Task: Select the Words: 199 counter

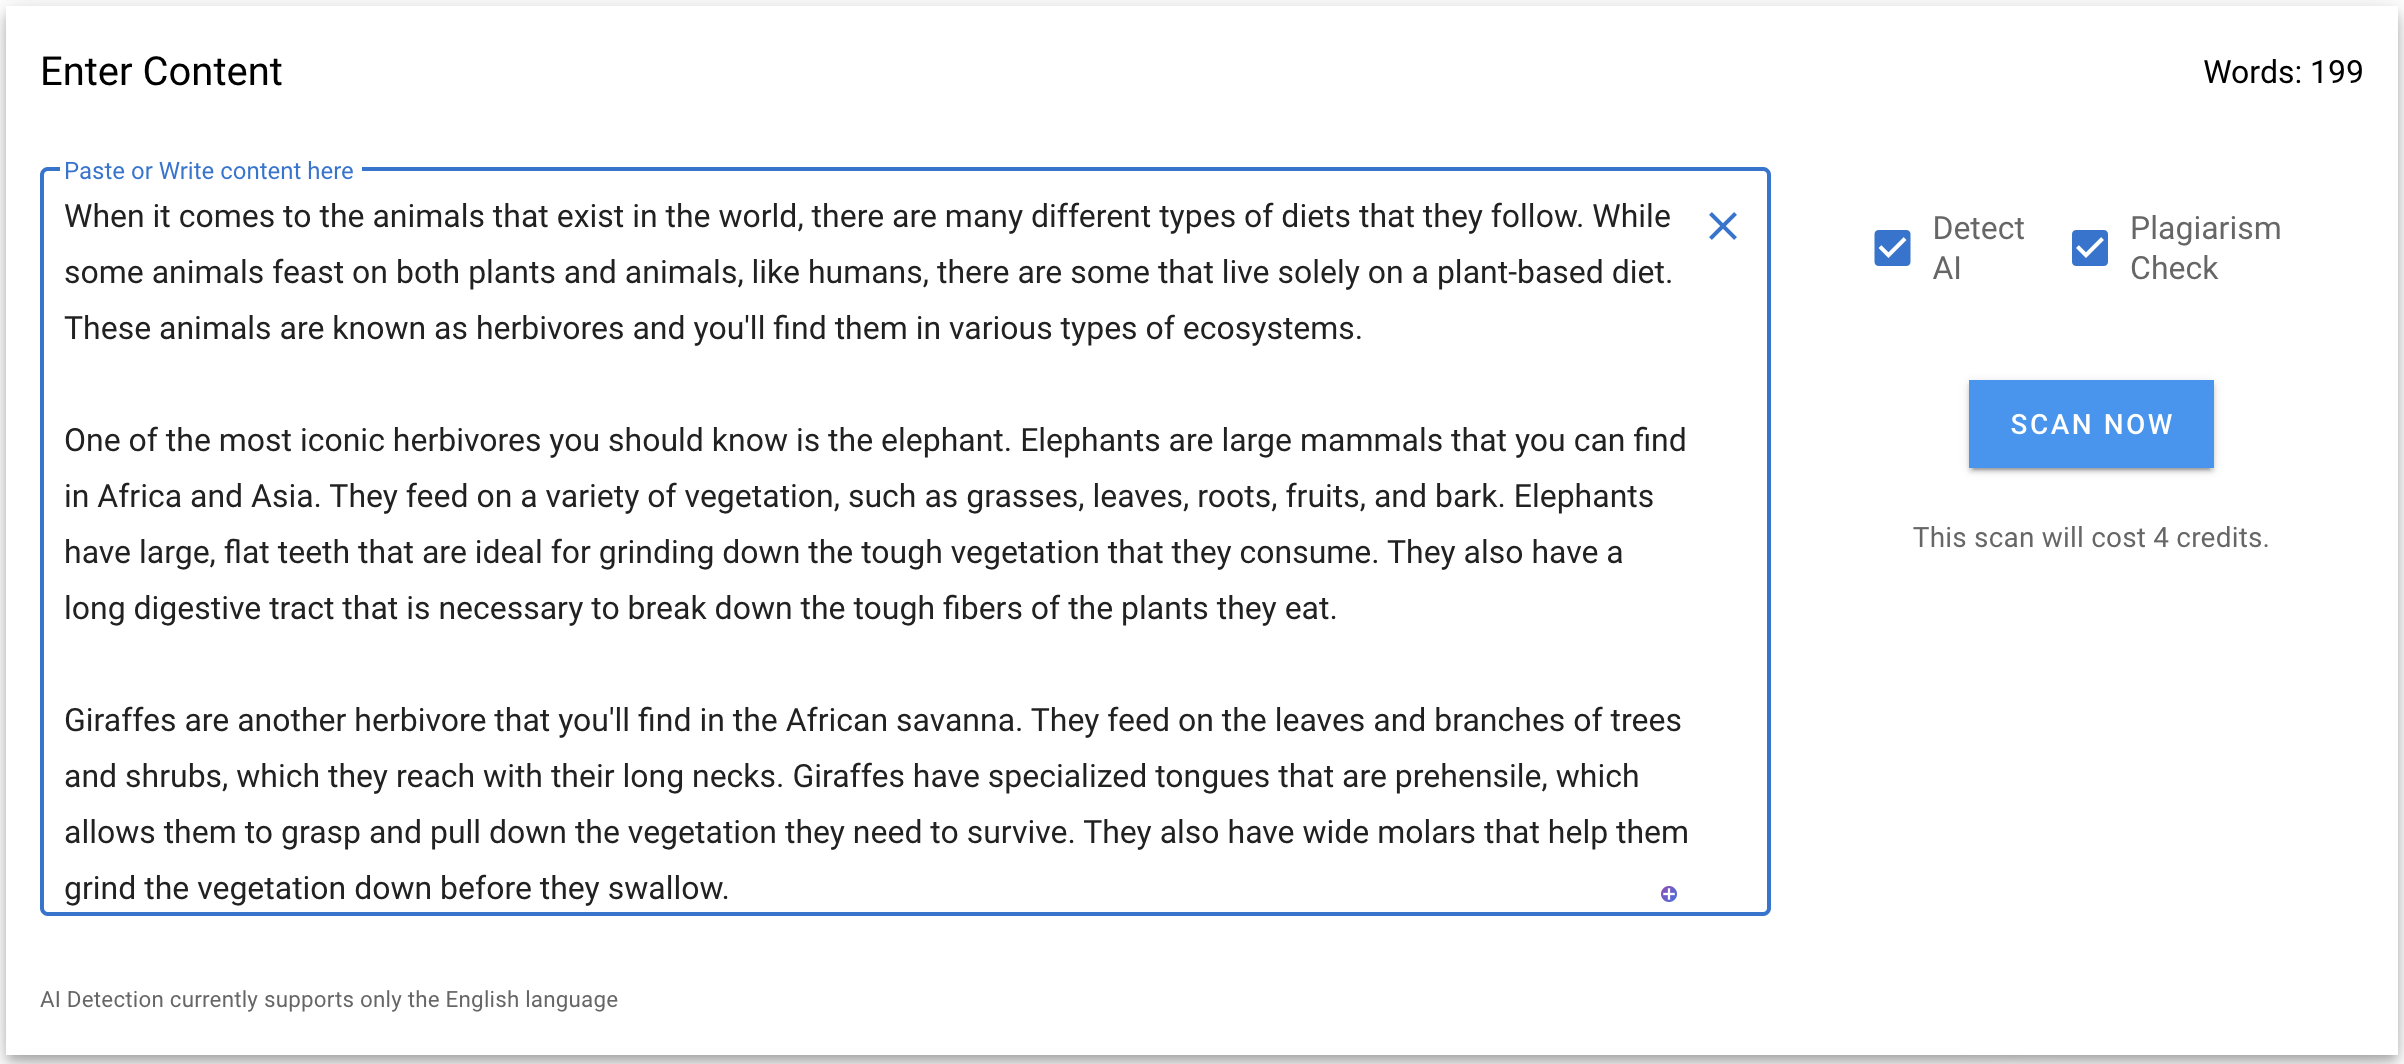Action: coord(2283,72)
